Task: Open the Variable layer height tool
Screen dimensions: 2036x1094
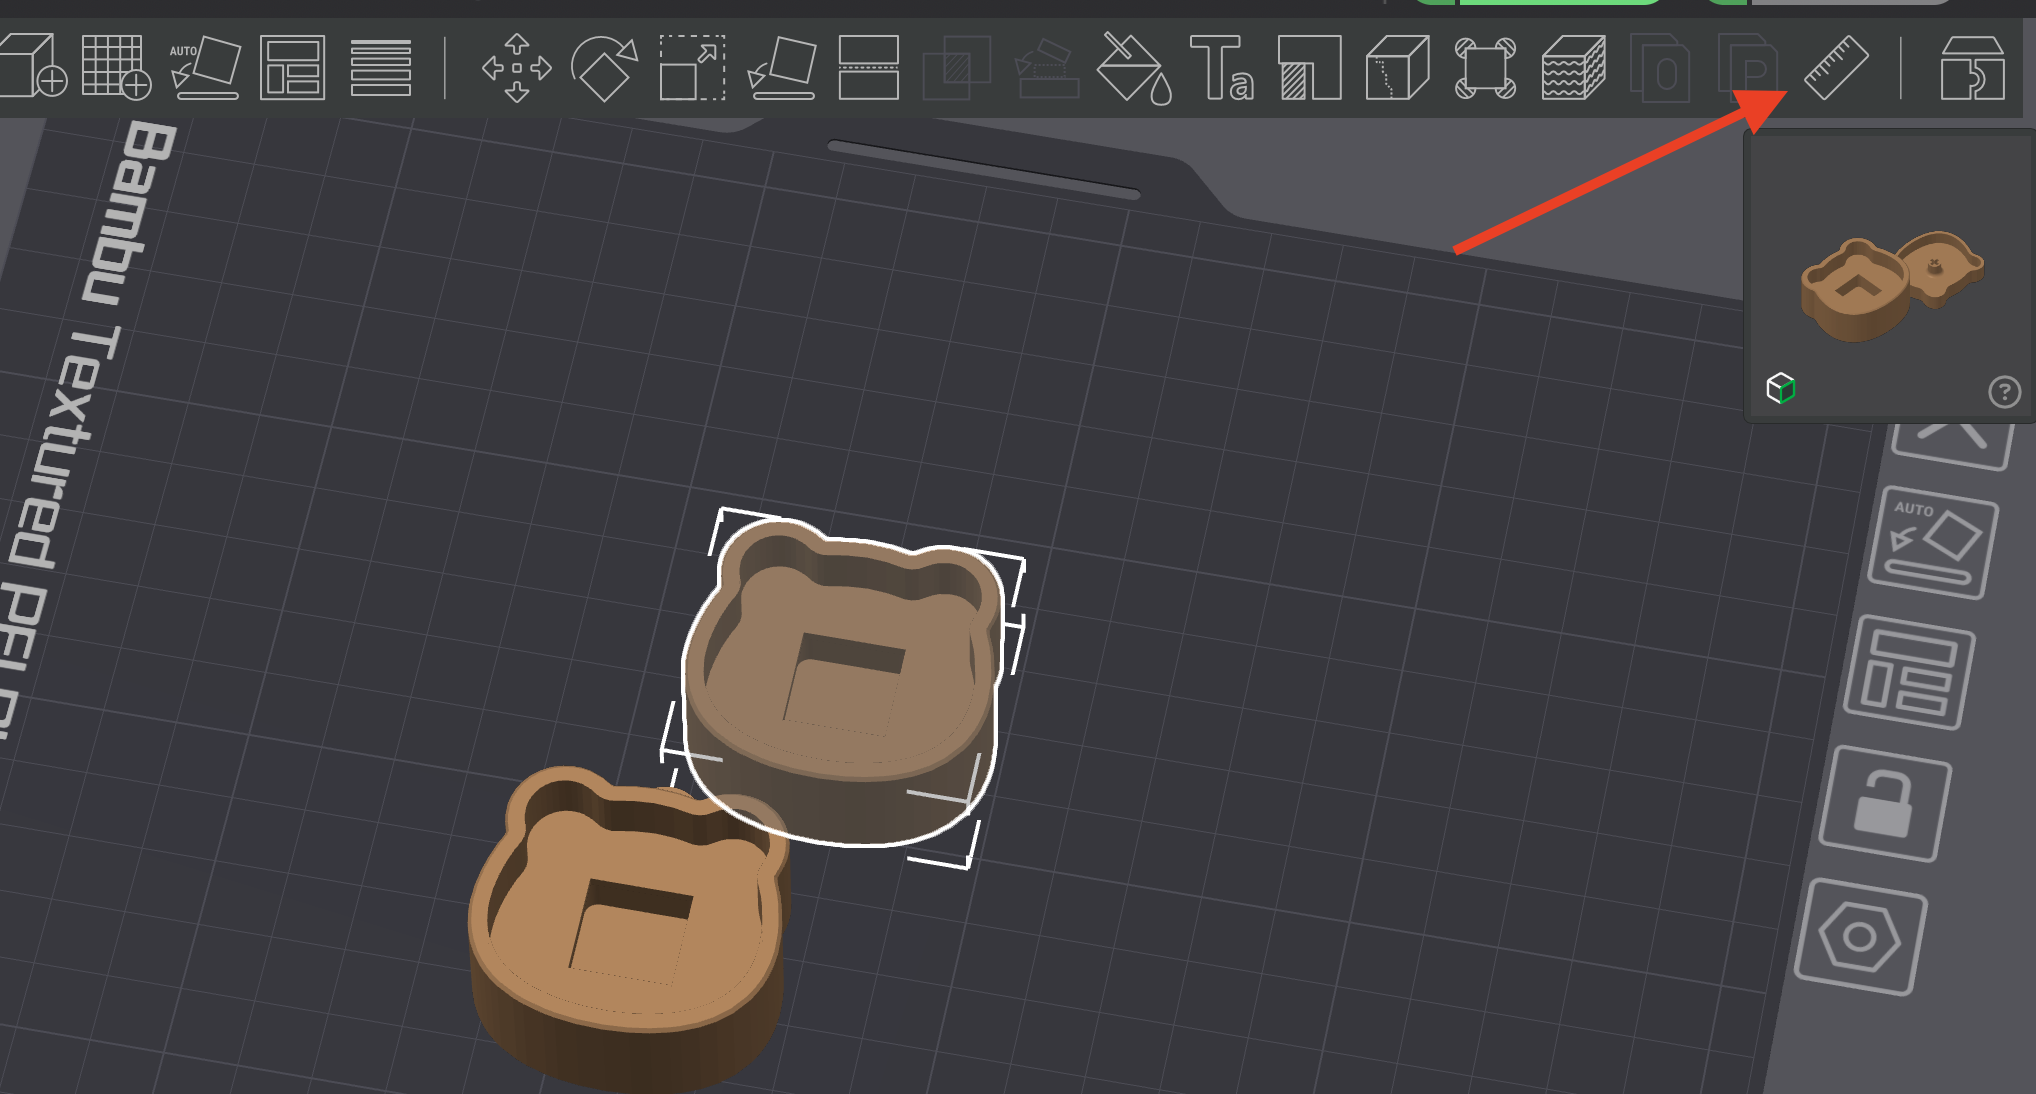Action: point(381,68)
